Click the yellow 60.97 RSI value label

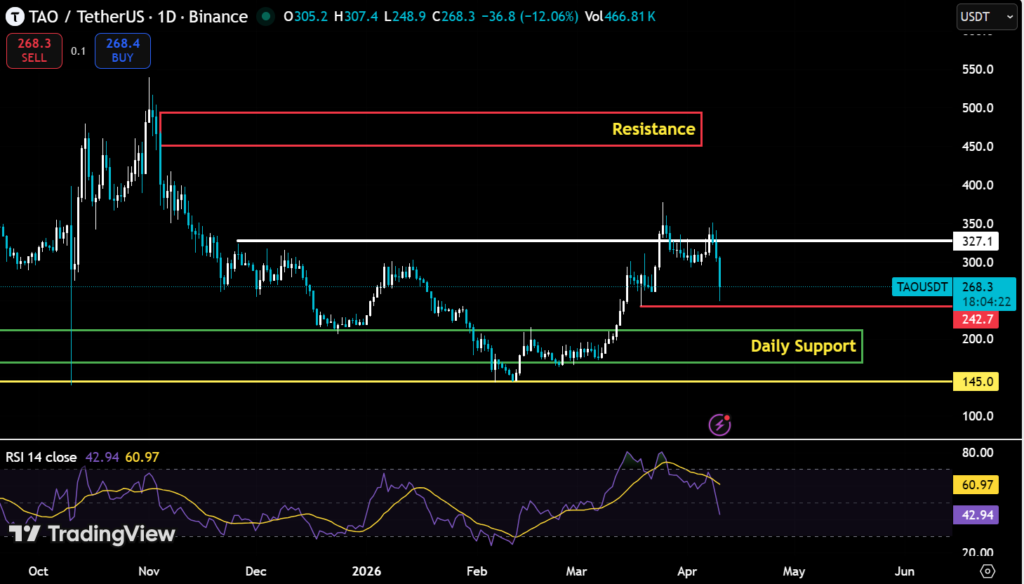point(977,484)
